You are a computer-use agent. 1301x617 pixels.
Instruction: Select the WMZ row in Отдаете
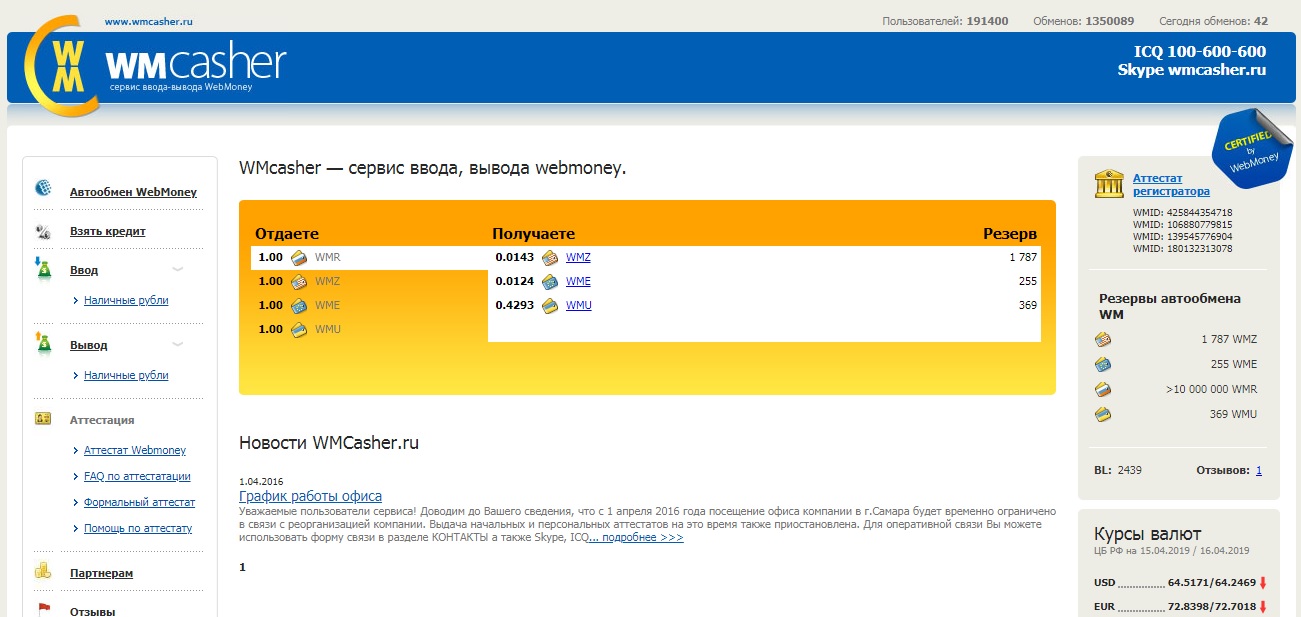[x=369, y=281]
